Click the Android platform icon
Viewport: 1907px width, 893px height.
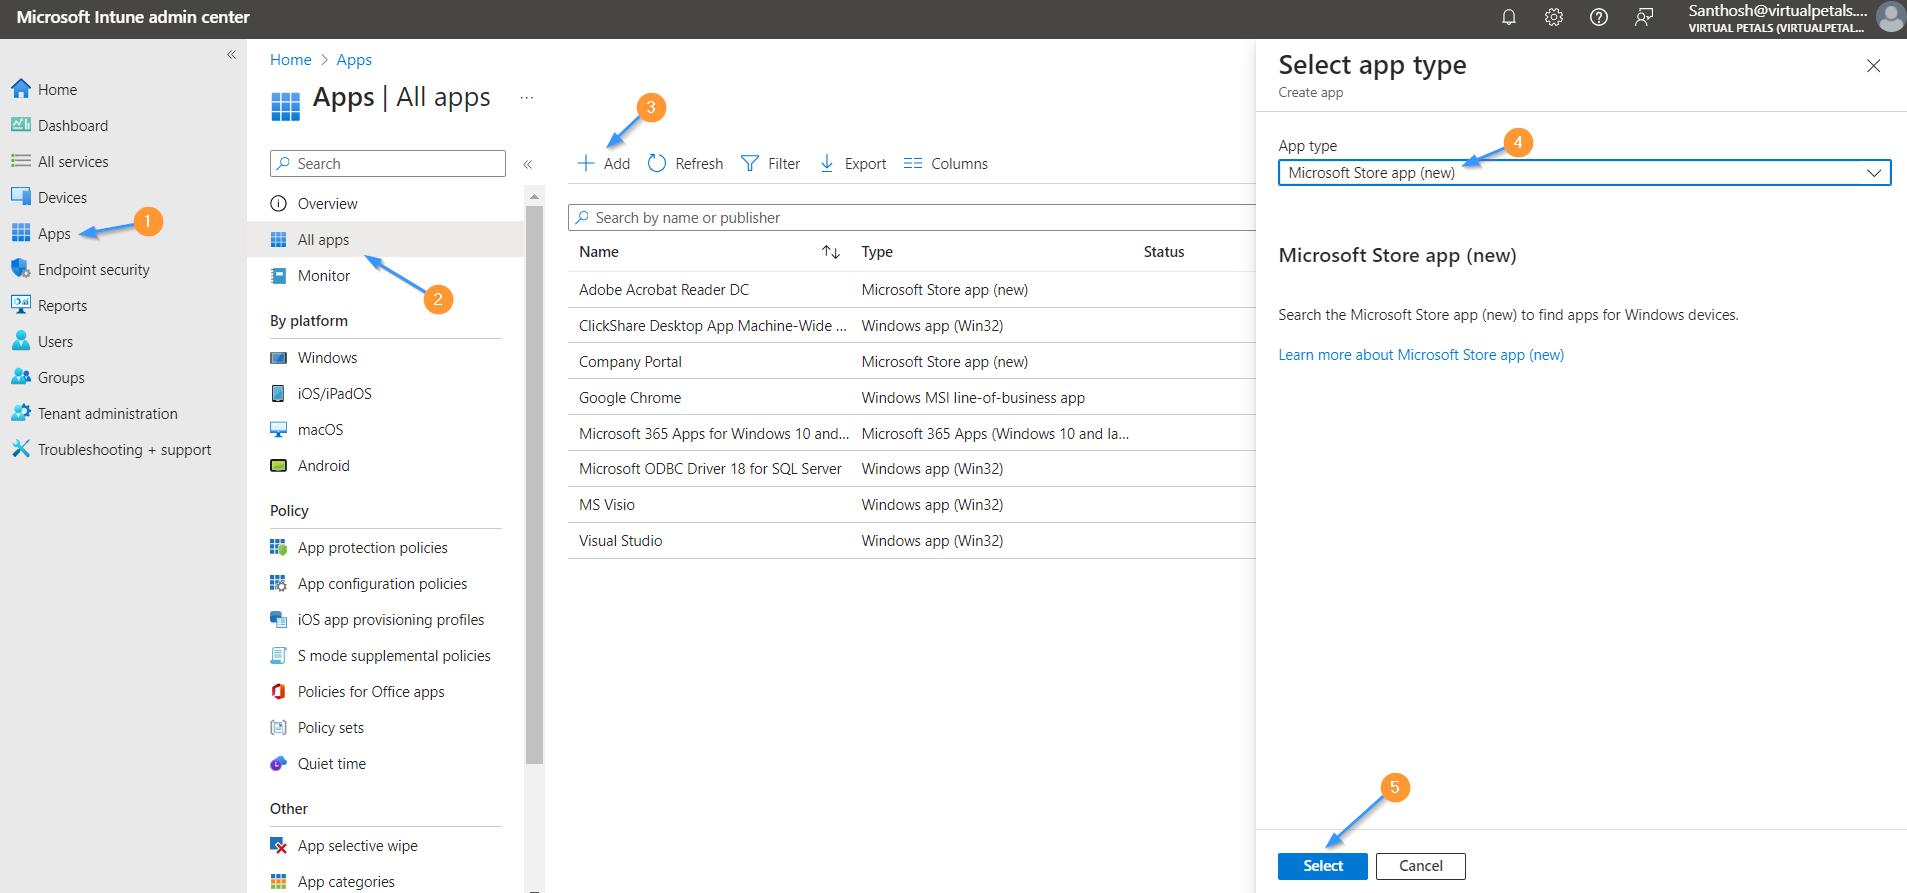279,466
